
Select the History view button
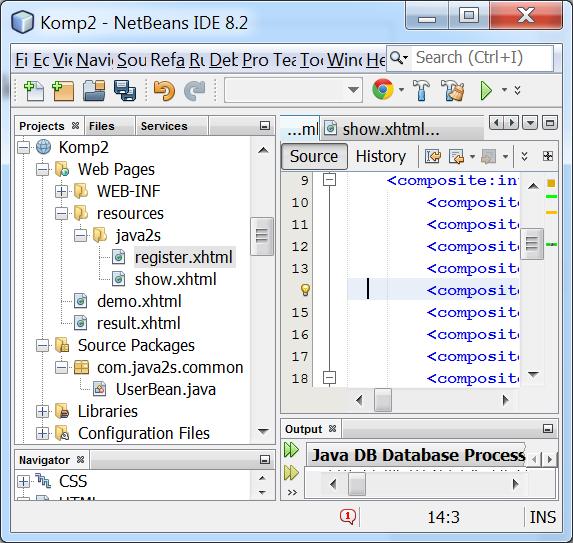(381, 156)
